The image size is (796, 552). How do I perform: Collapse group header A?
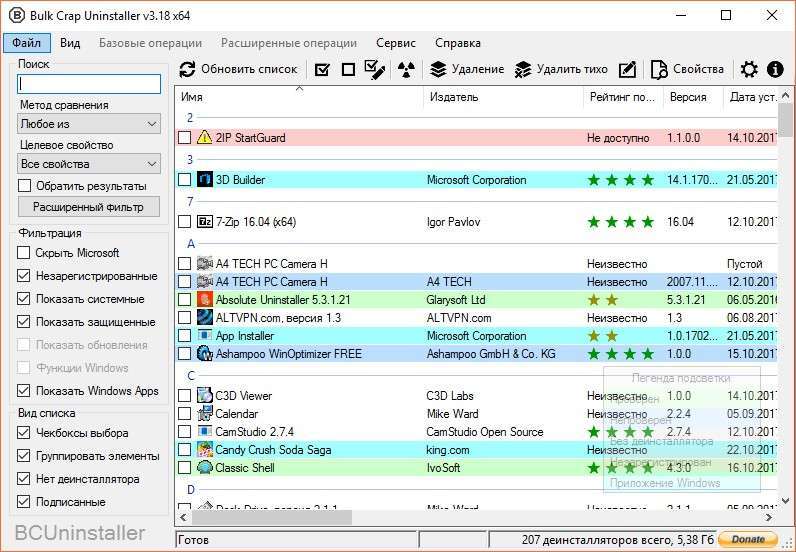tap(191, 244)
